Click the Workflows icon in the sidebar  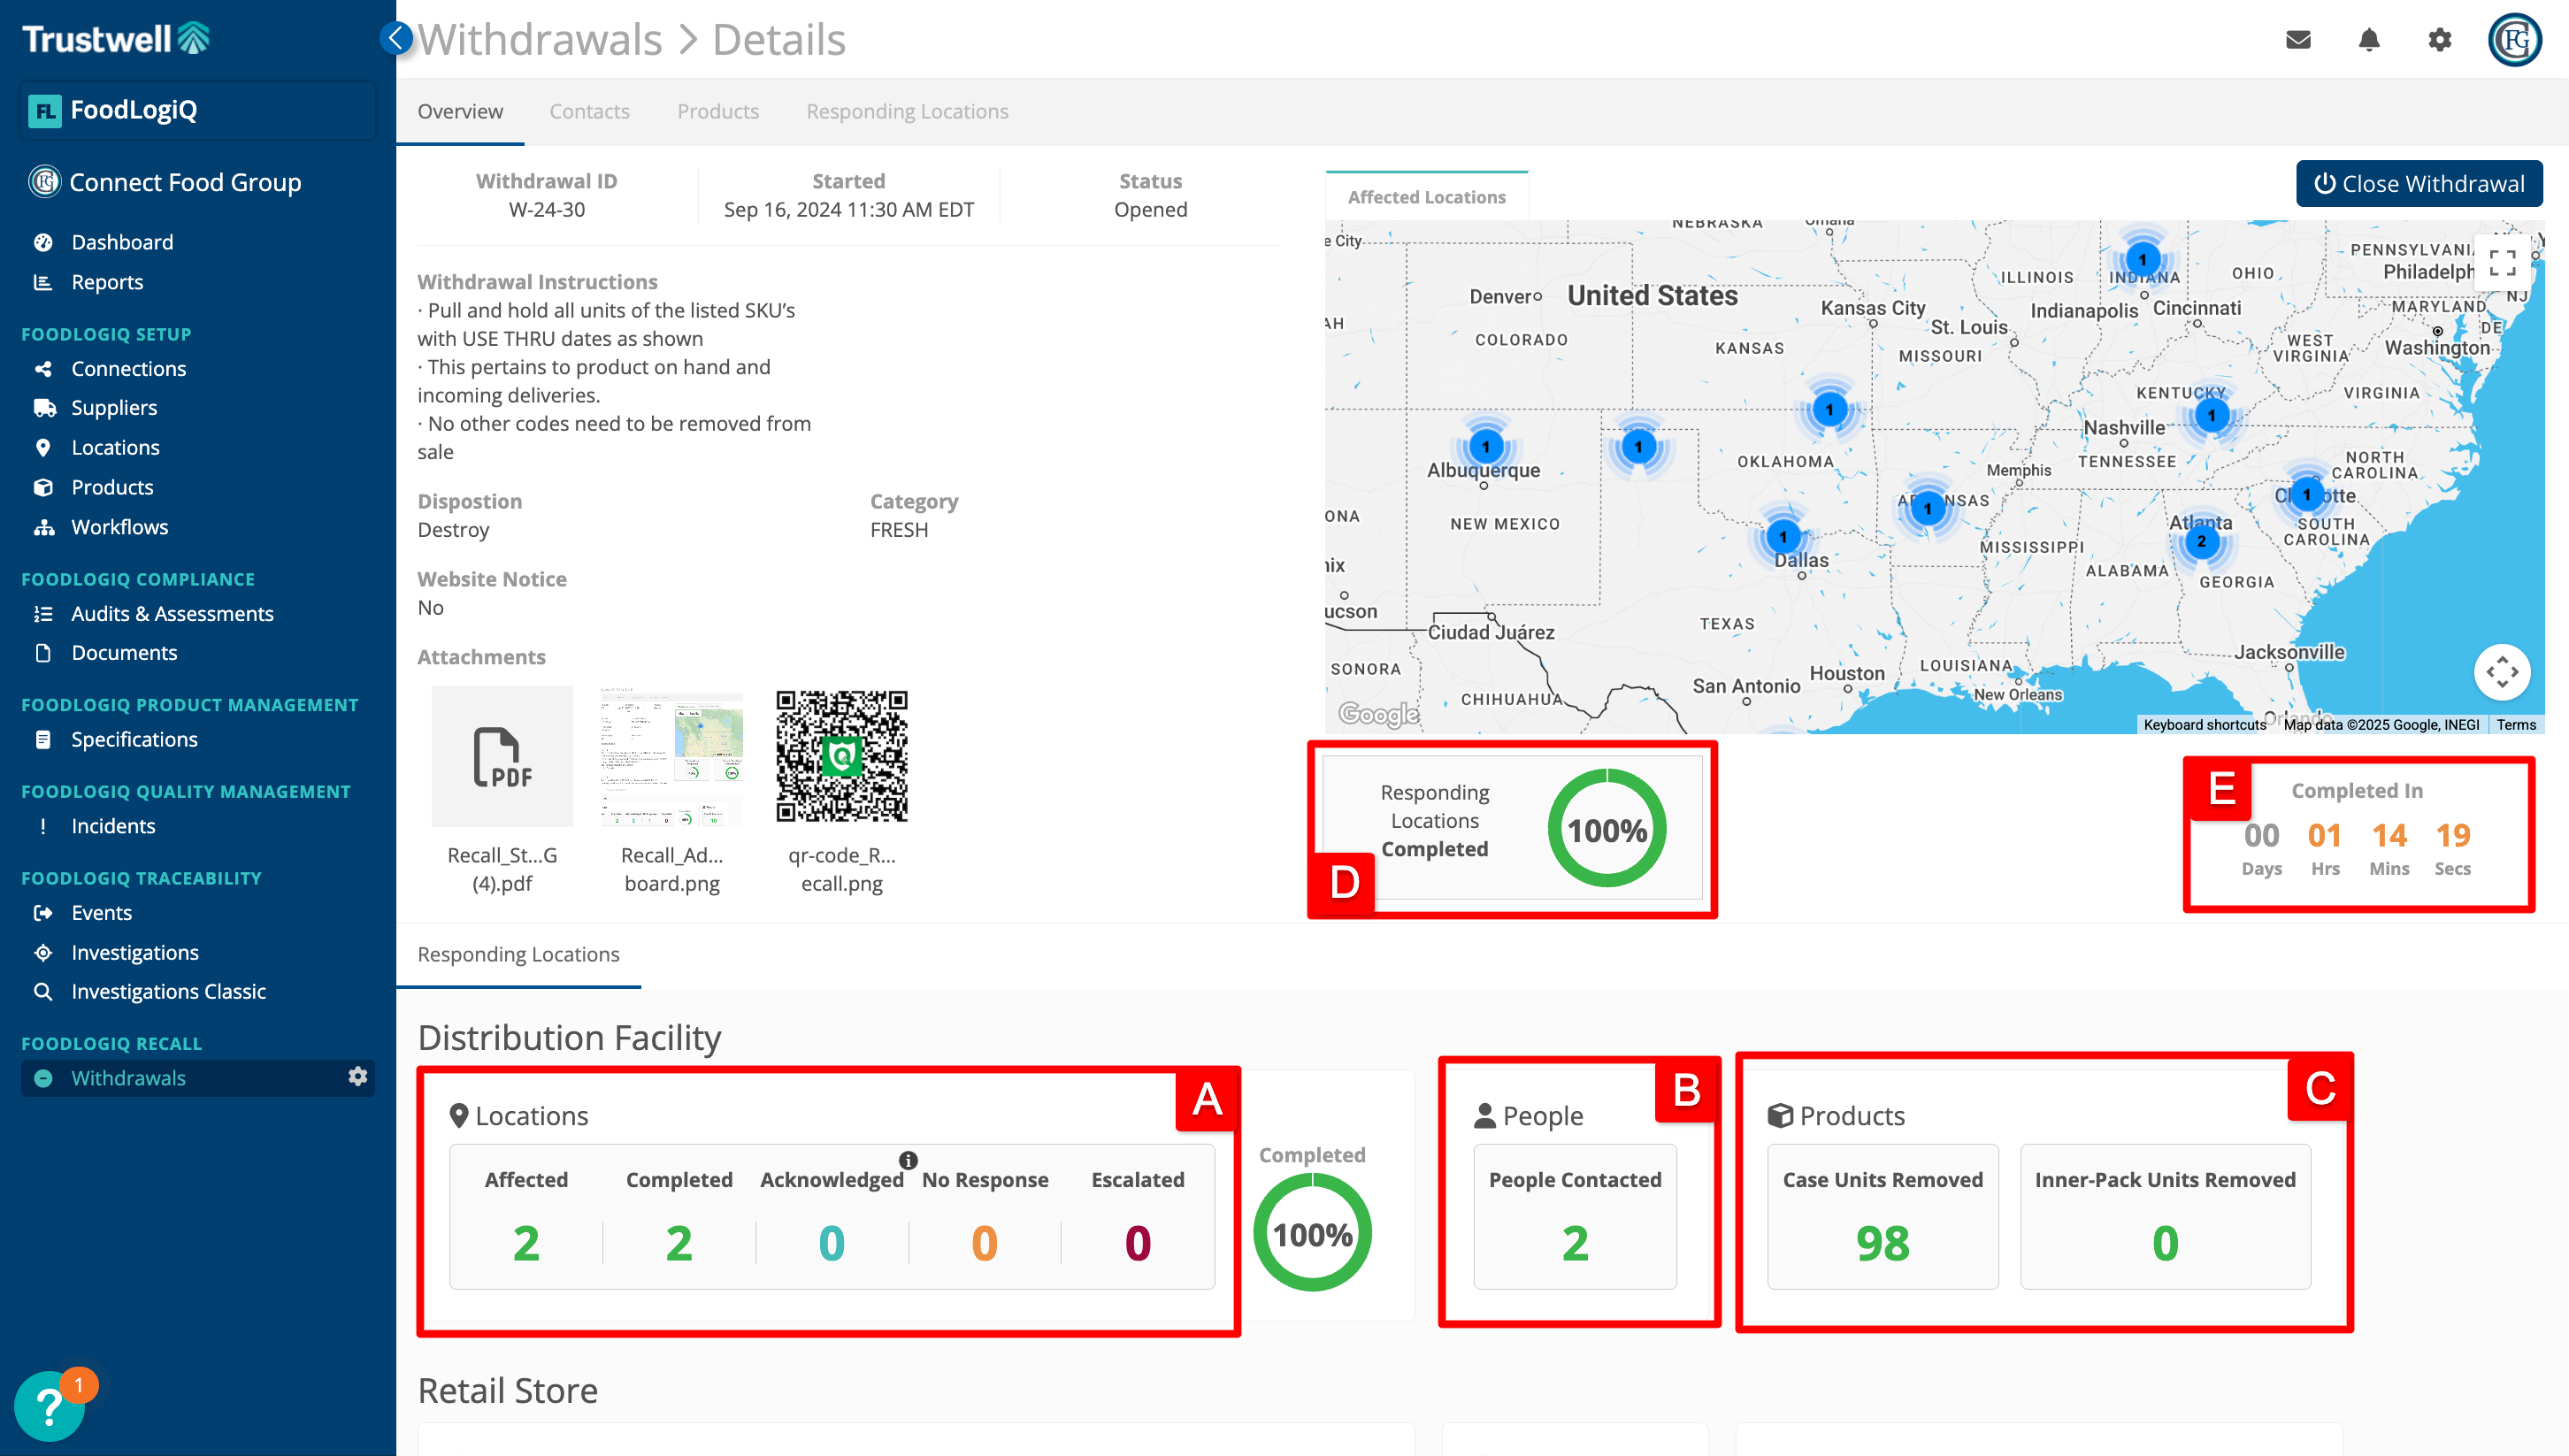(x=43, y=527)
